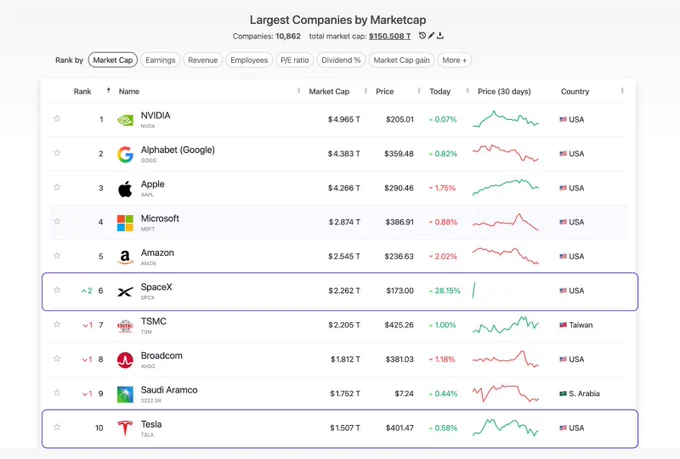
Task: Sort table by Today column
Action: pos(468,91)
